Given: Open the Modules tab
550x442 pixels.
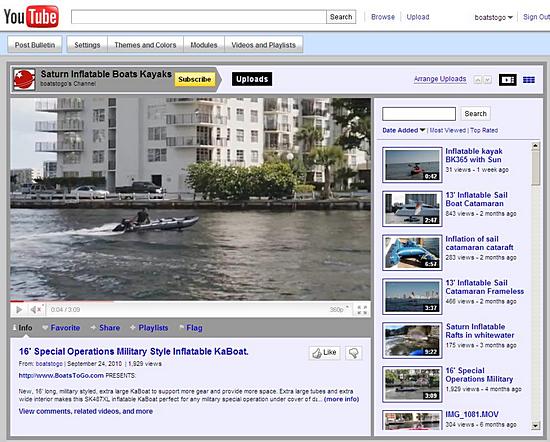Looking at the screenshot, I should point(204,45).
